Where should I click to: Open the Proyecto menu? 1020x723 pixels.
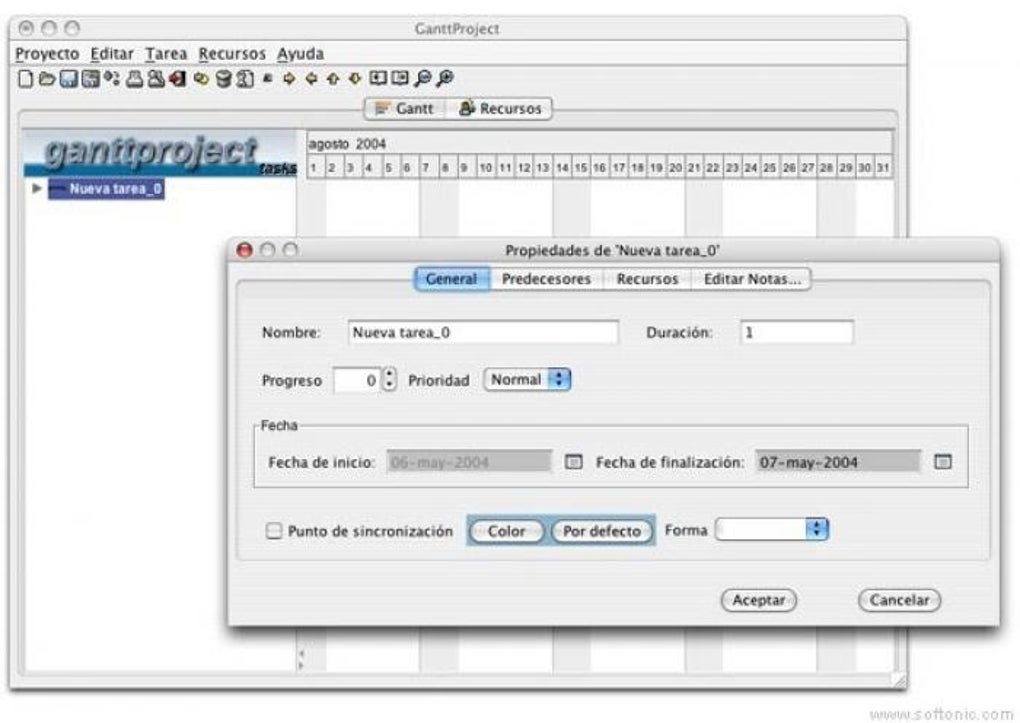(47, 54)
